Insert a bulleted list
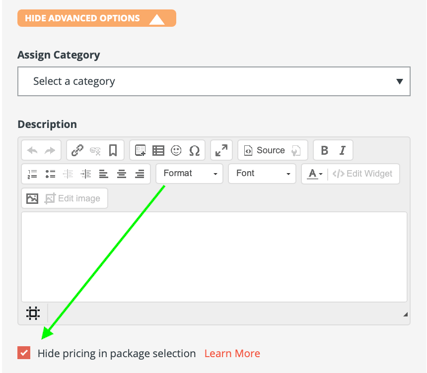 [x=50, y=174]
